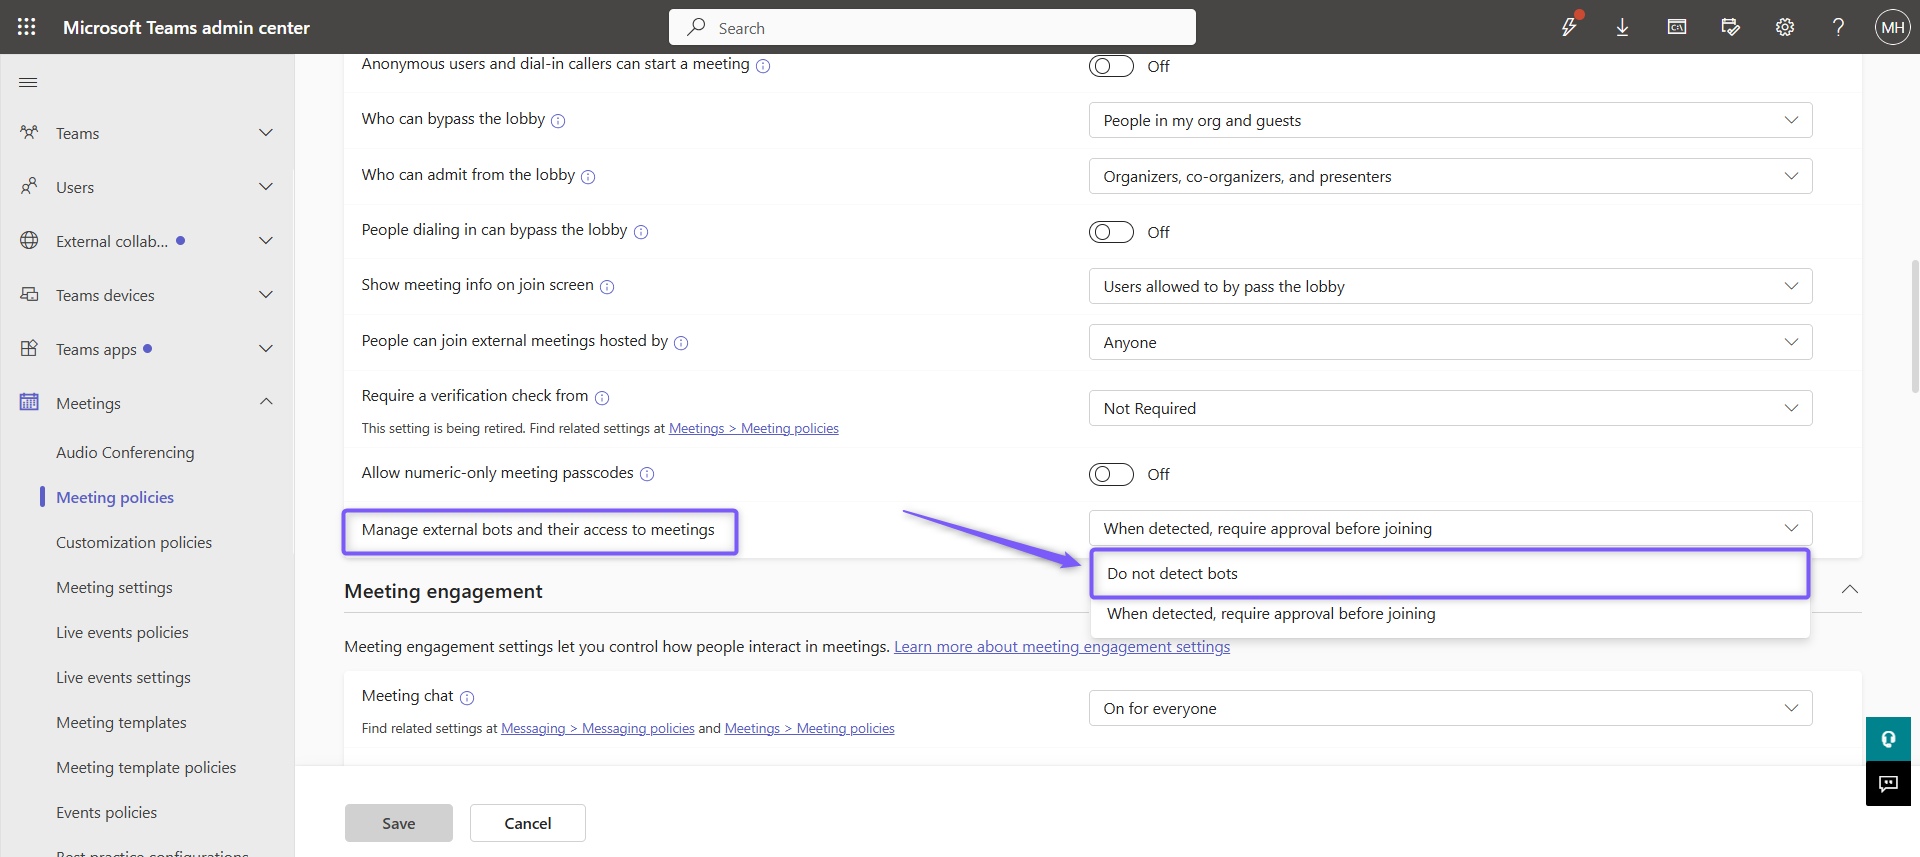Open Learn more about meeting engagement settings link
Image resolution: width=1920 pixels, height=857 pixels.
[1062, 646]
